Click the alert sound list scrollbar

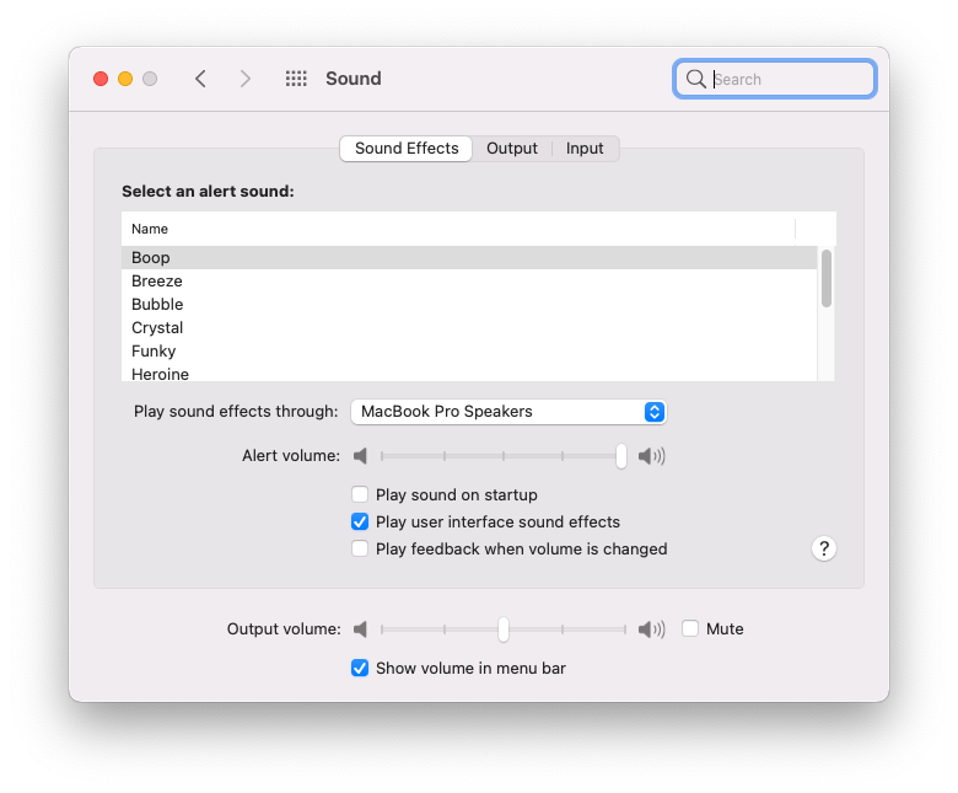(x=826, y=280)
